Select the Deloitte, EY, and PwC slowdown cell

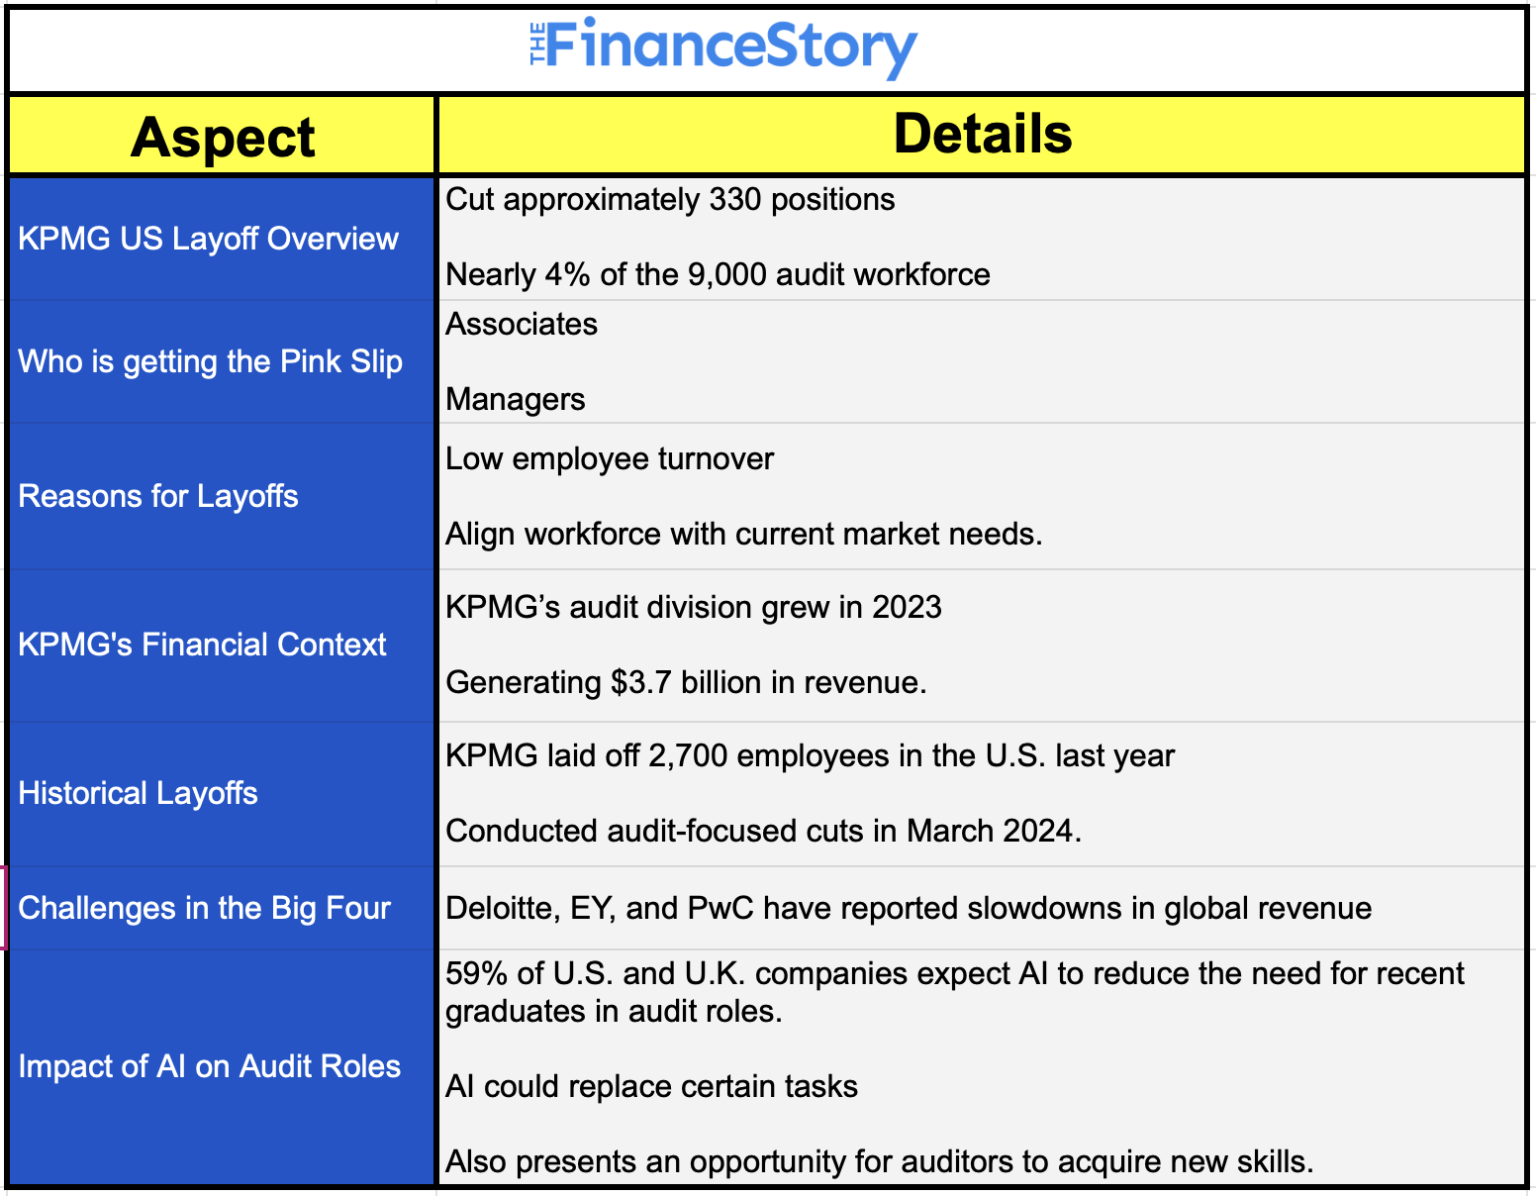[908, 908]
